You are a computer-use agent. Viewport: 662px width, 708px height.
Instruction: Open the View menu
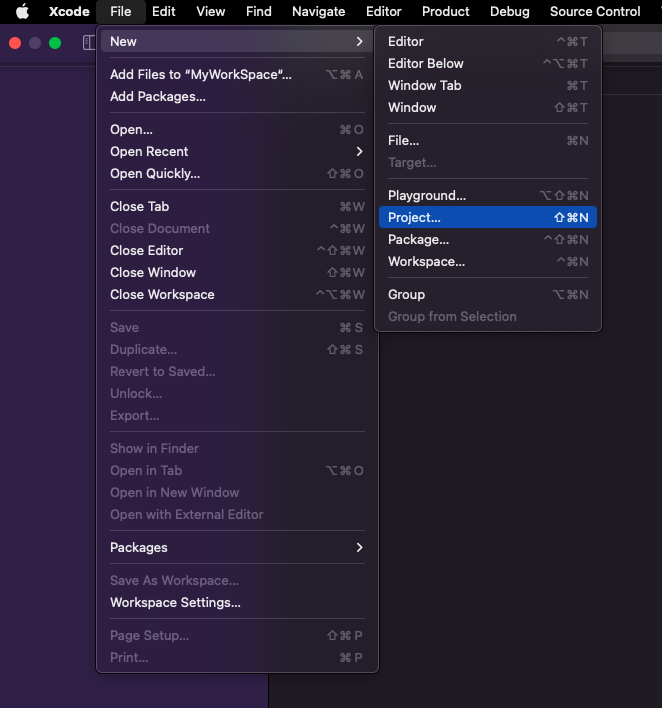pos(210,11)
